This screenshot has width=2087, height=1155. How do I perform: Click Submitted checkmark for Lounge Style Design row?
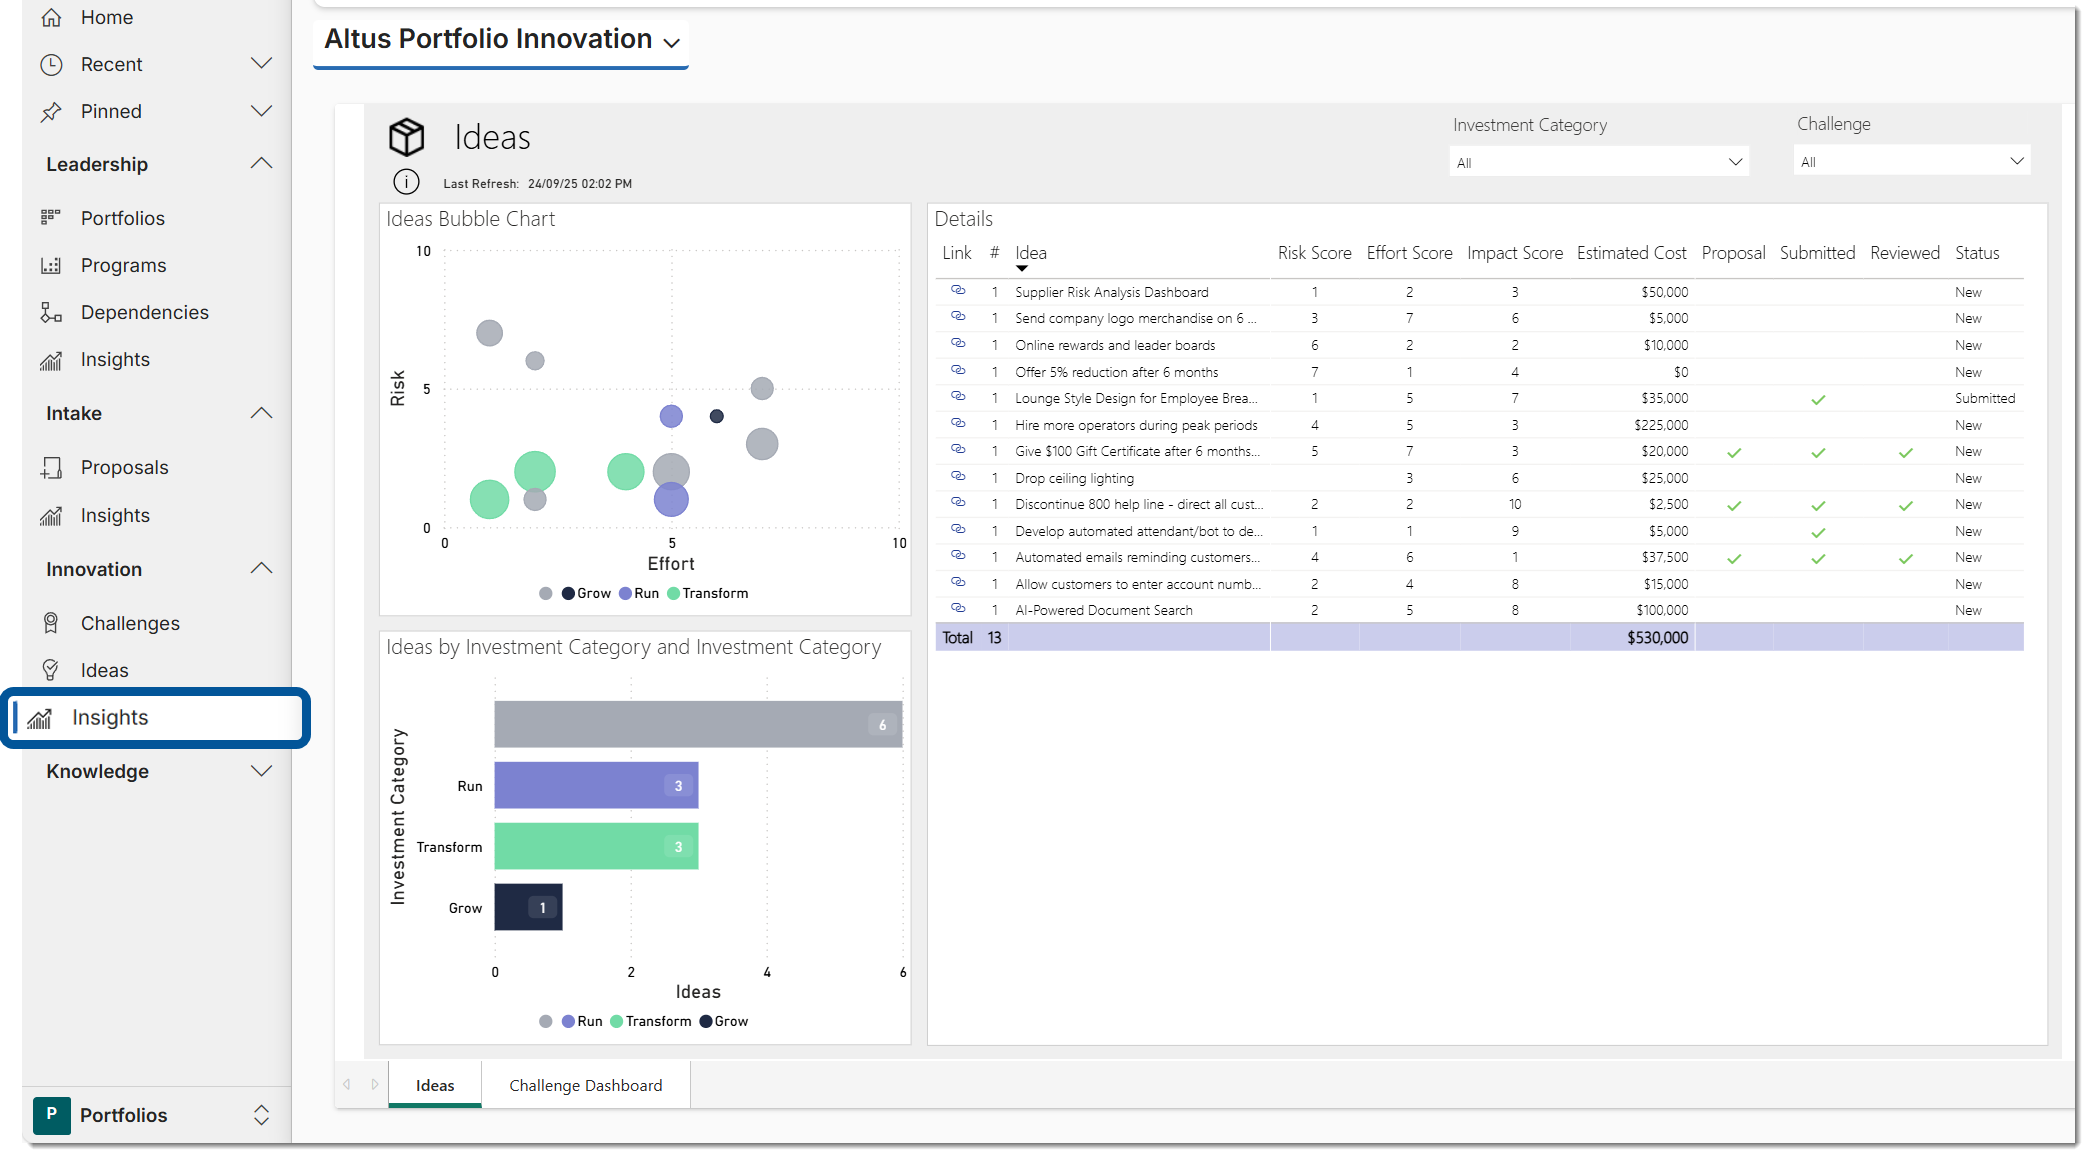pyautogui.click(x=1818, y=399)
